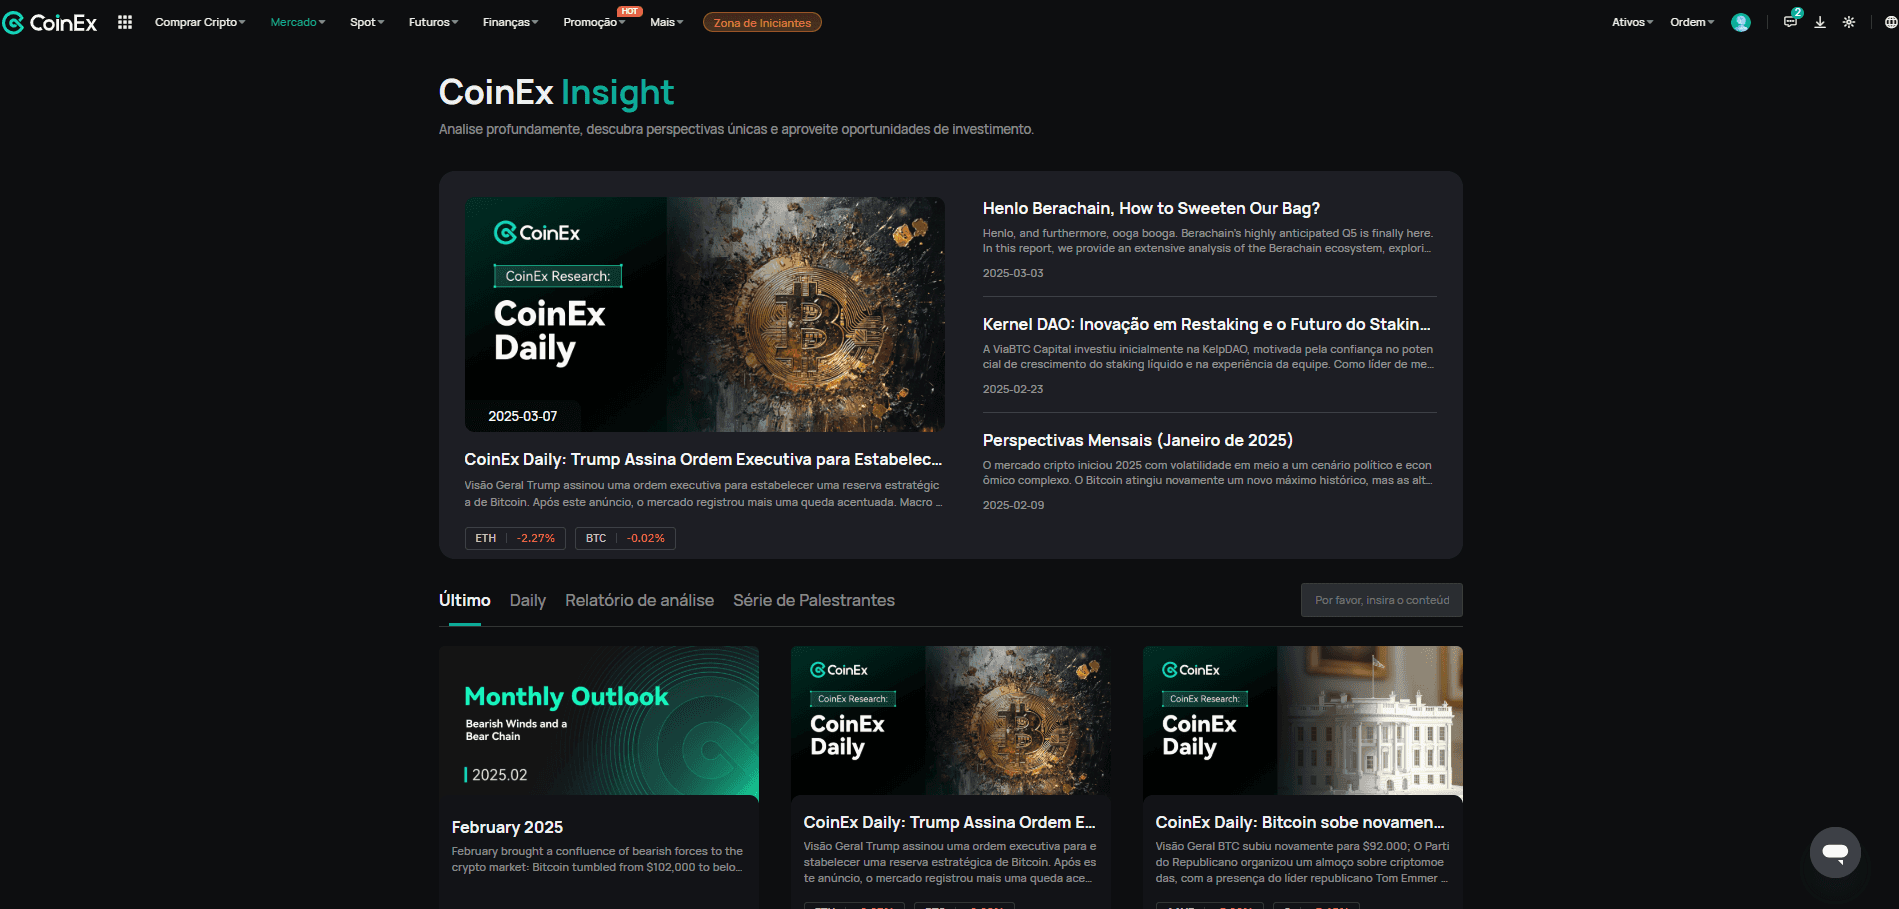The image size is (1899, 909).
Task: Select the Último tab
Action: tap(465, 600)
